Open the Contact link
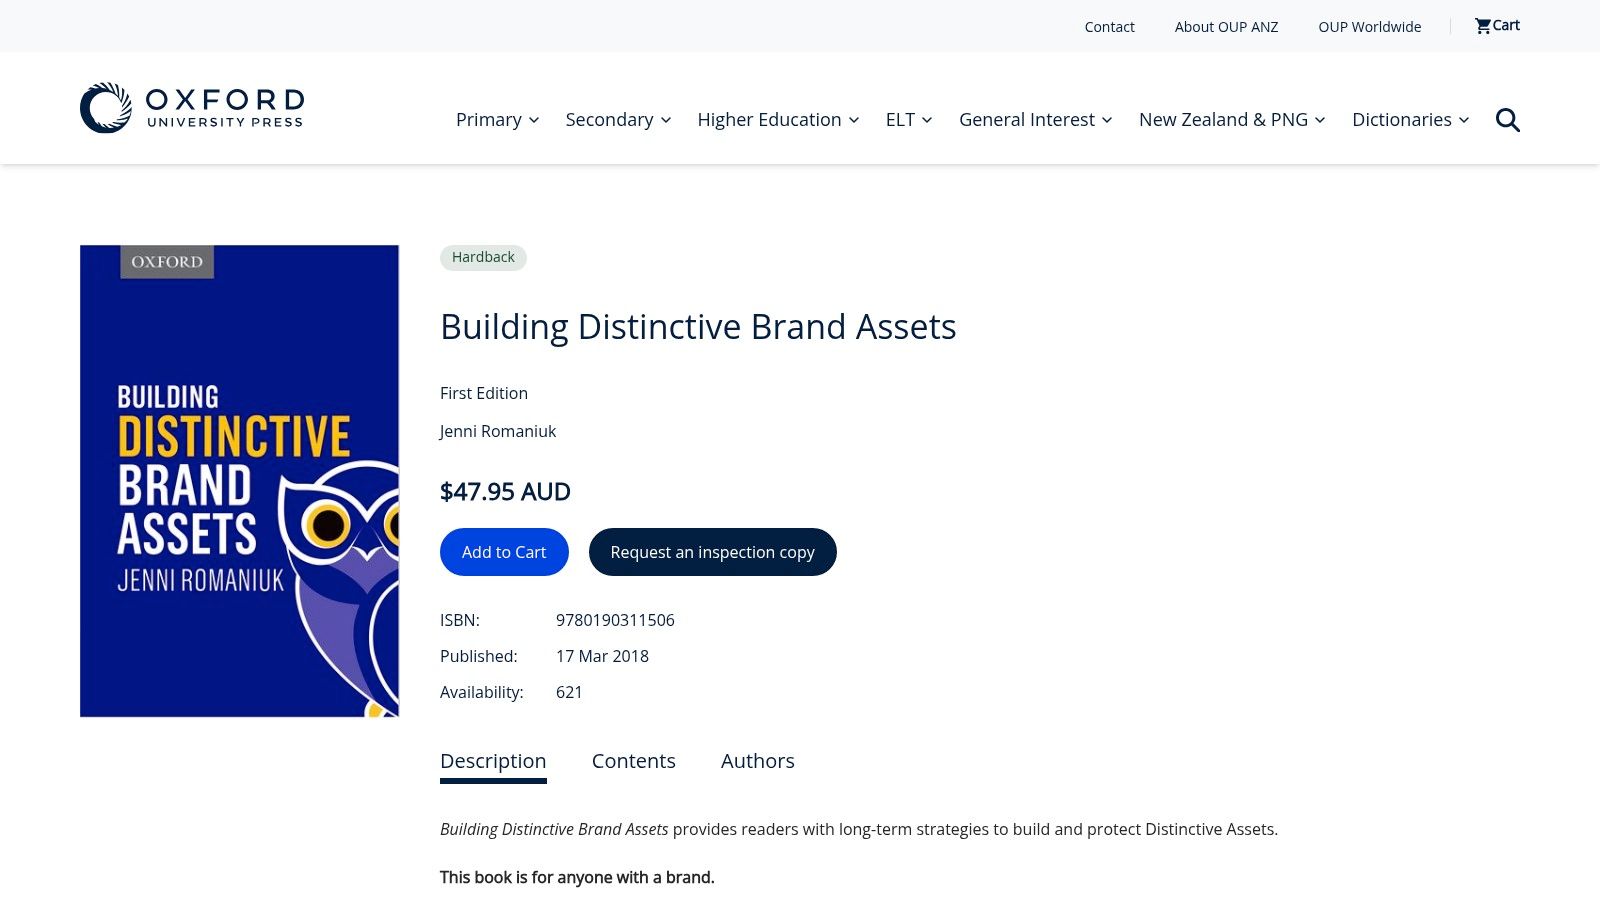This screenshot has width=1600, height=900. 1110,27
